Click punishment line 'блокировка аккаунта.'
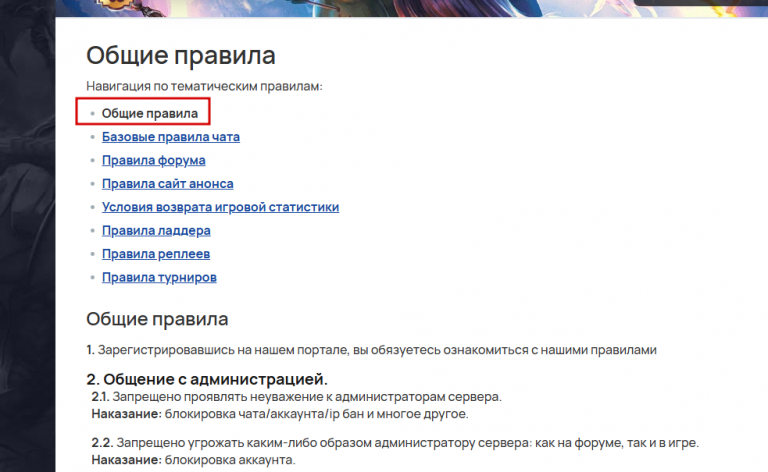 point(193,460)
